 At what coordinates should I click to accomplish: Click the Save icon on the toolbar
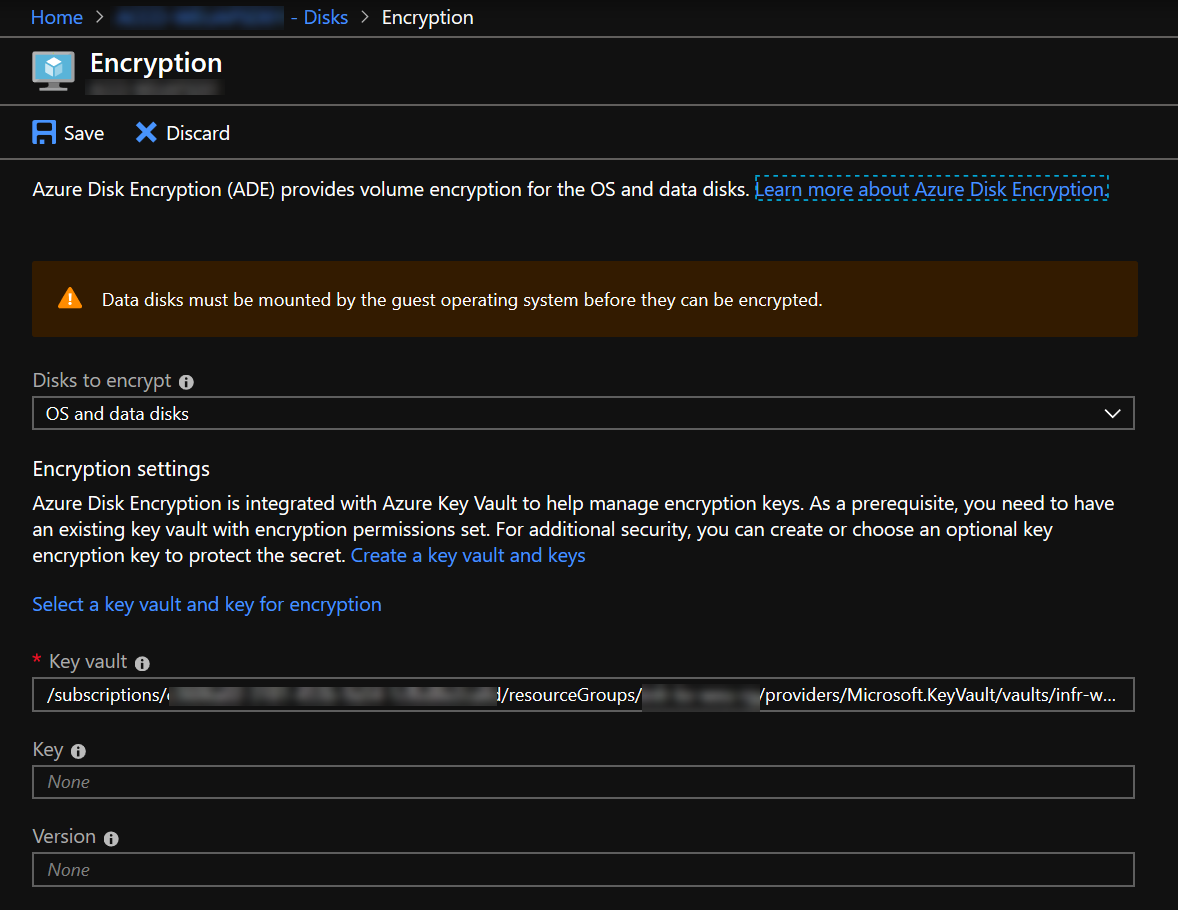pos(43,132)
